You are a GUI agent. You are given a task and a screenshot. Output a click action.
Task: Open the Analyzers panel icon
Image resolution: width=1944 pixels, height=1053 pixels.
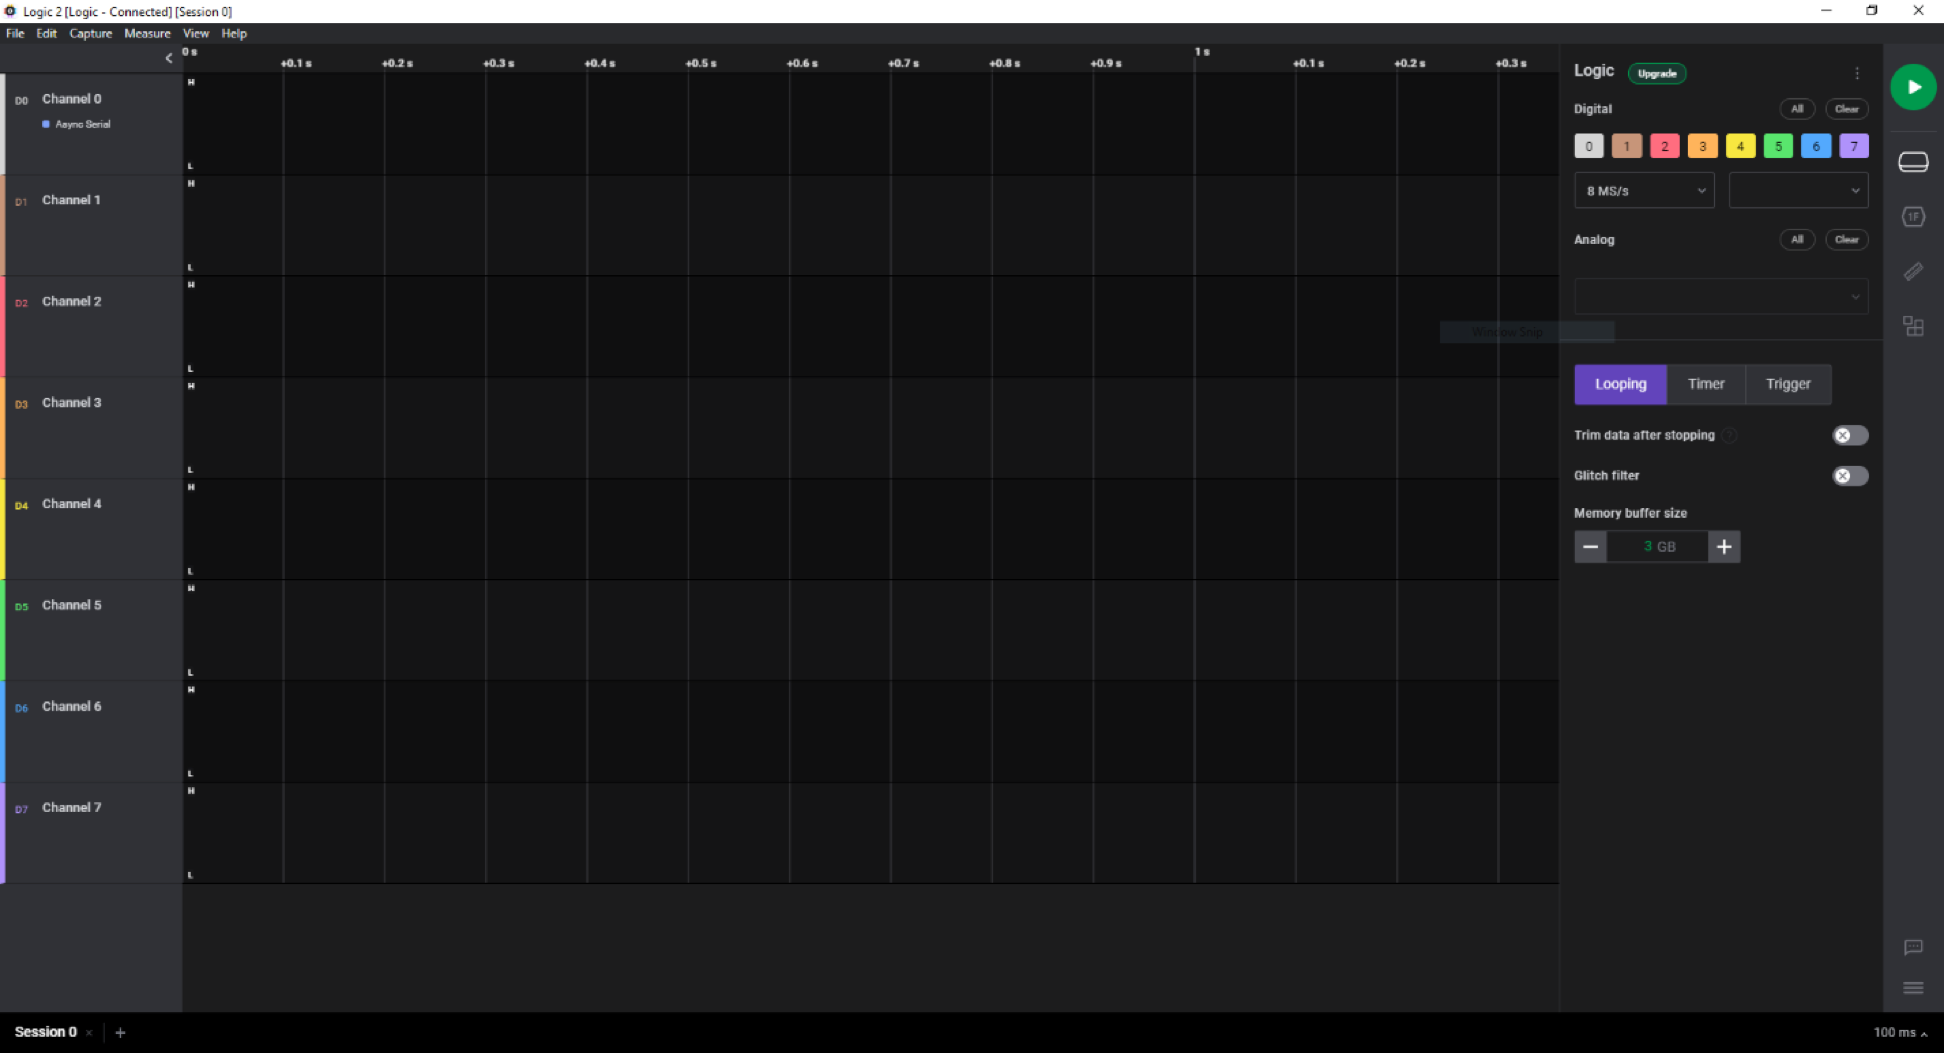pyautogui.click(x=1913, y=217)
